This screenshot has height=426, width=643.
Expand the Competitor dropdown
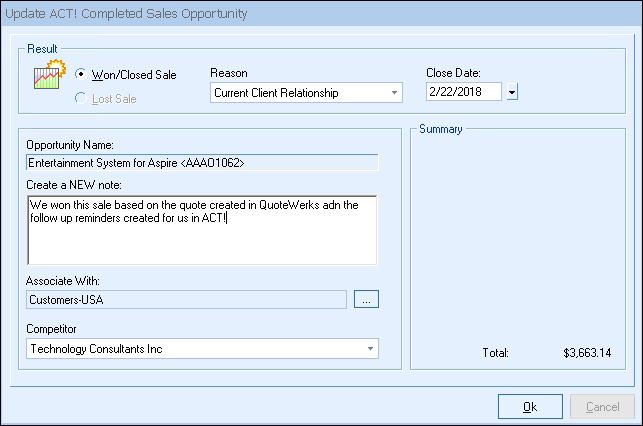coord(371,349)
